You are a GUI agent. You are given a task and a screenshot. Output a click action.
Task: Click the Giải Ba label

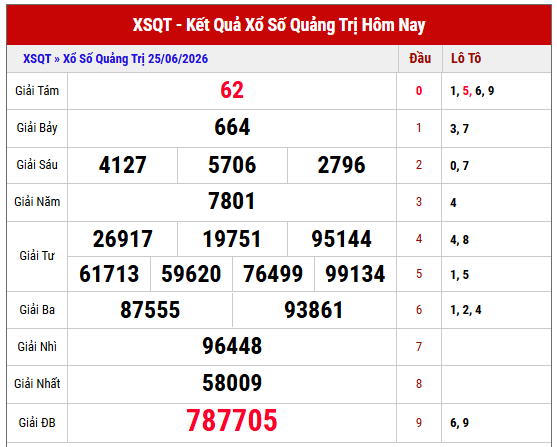37,310
